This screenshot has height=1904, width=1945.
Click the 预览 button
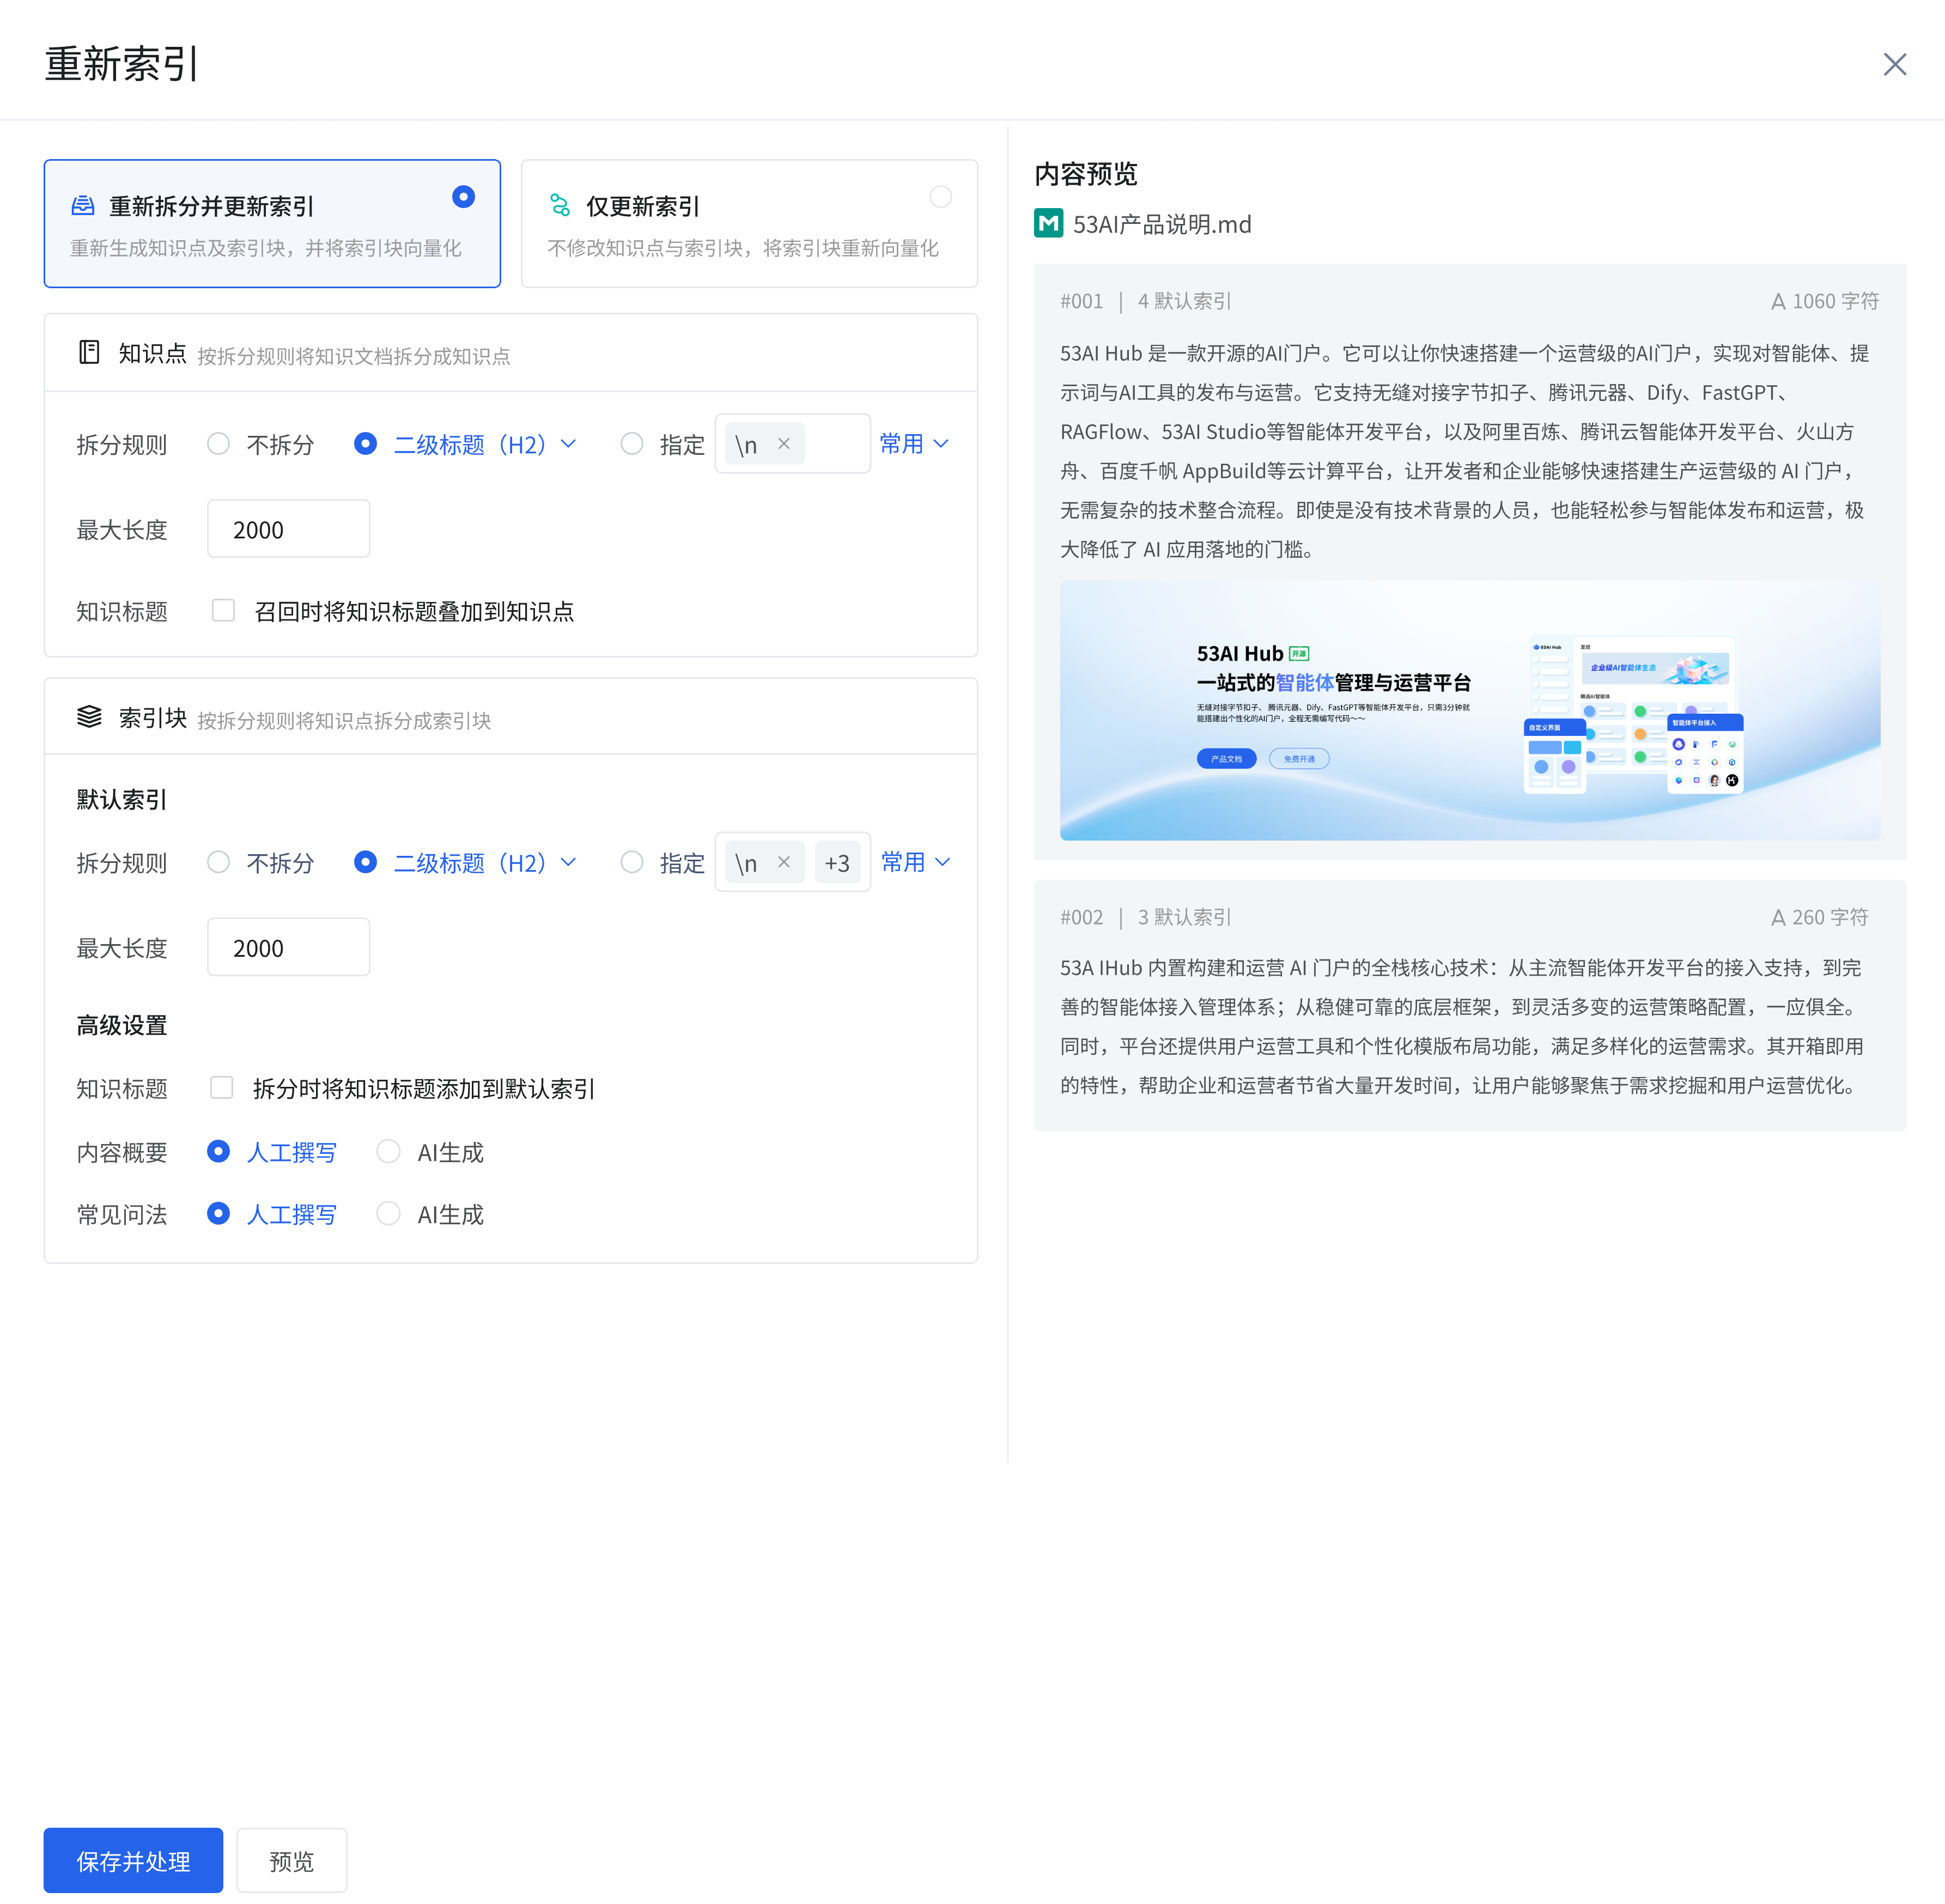point(291,1860)
